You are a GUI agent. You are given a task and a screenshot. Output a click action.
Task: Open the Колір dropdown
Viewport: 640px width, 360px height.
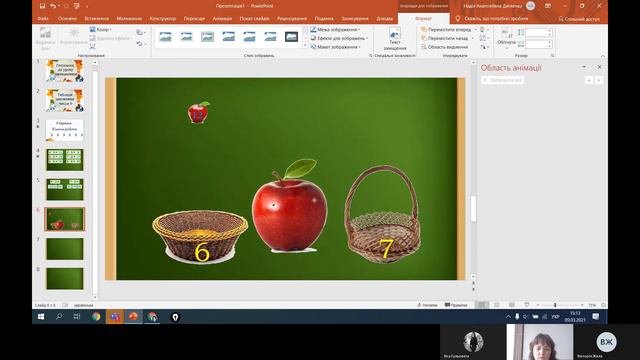click(x=101, y=30)
